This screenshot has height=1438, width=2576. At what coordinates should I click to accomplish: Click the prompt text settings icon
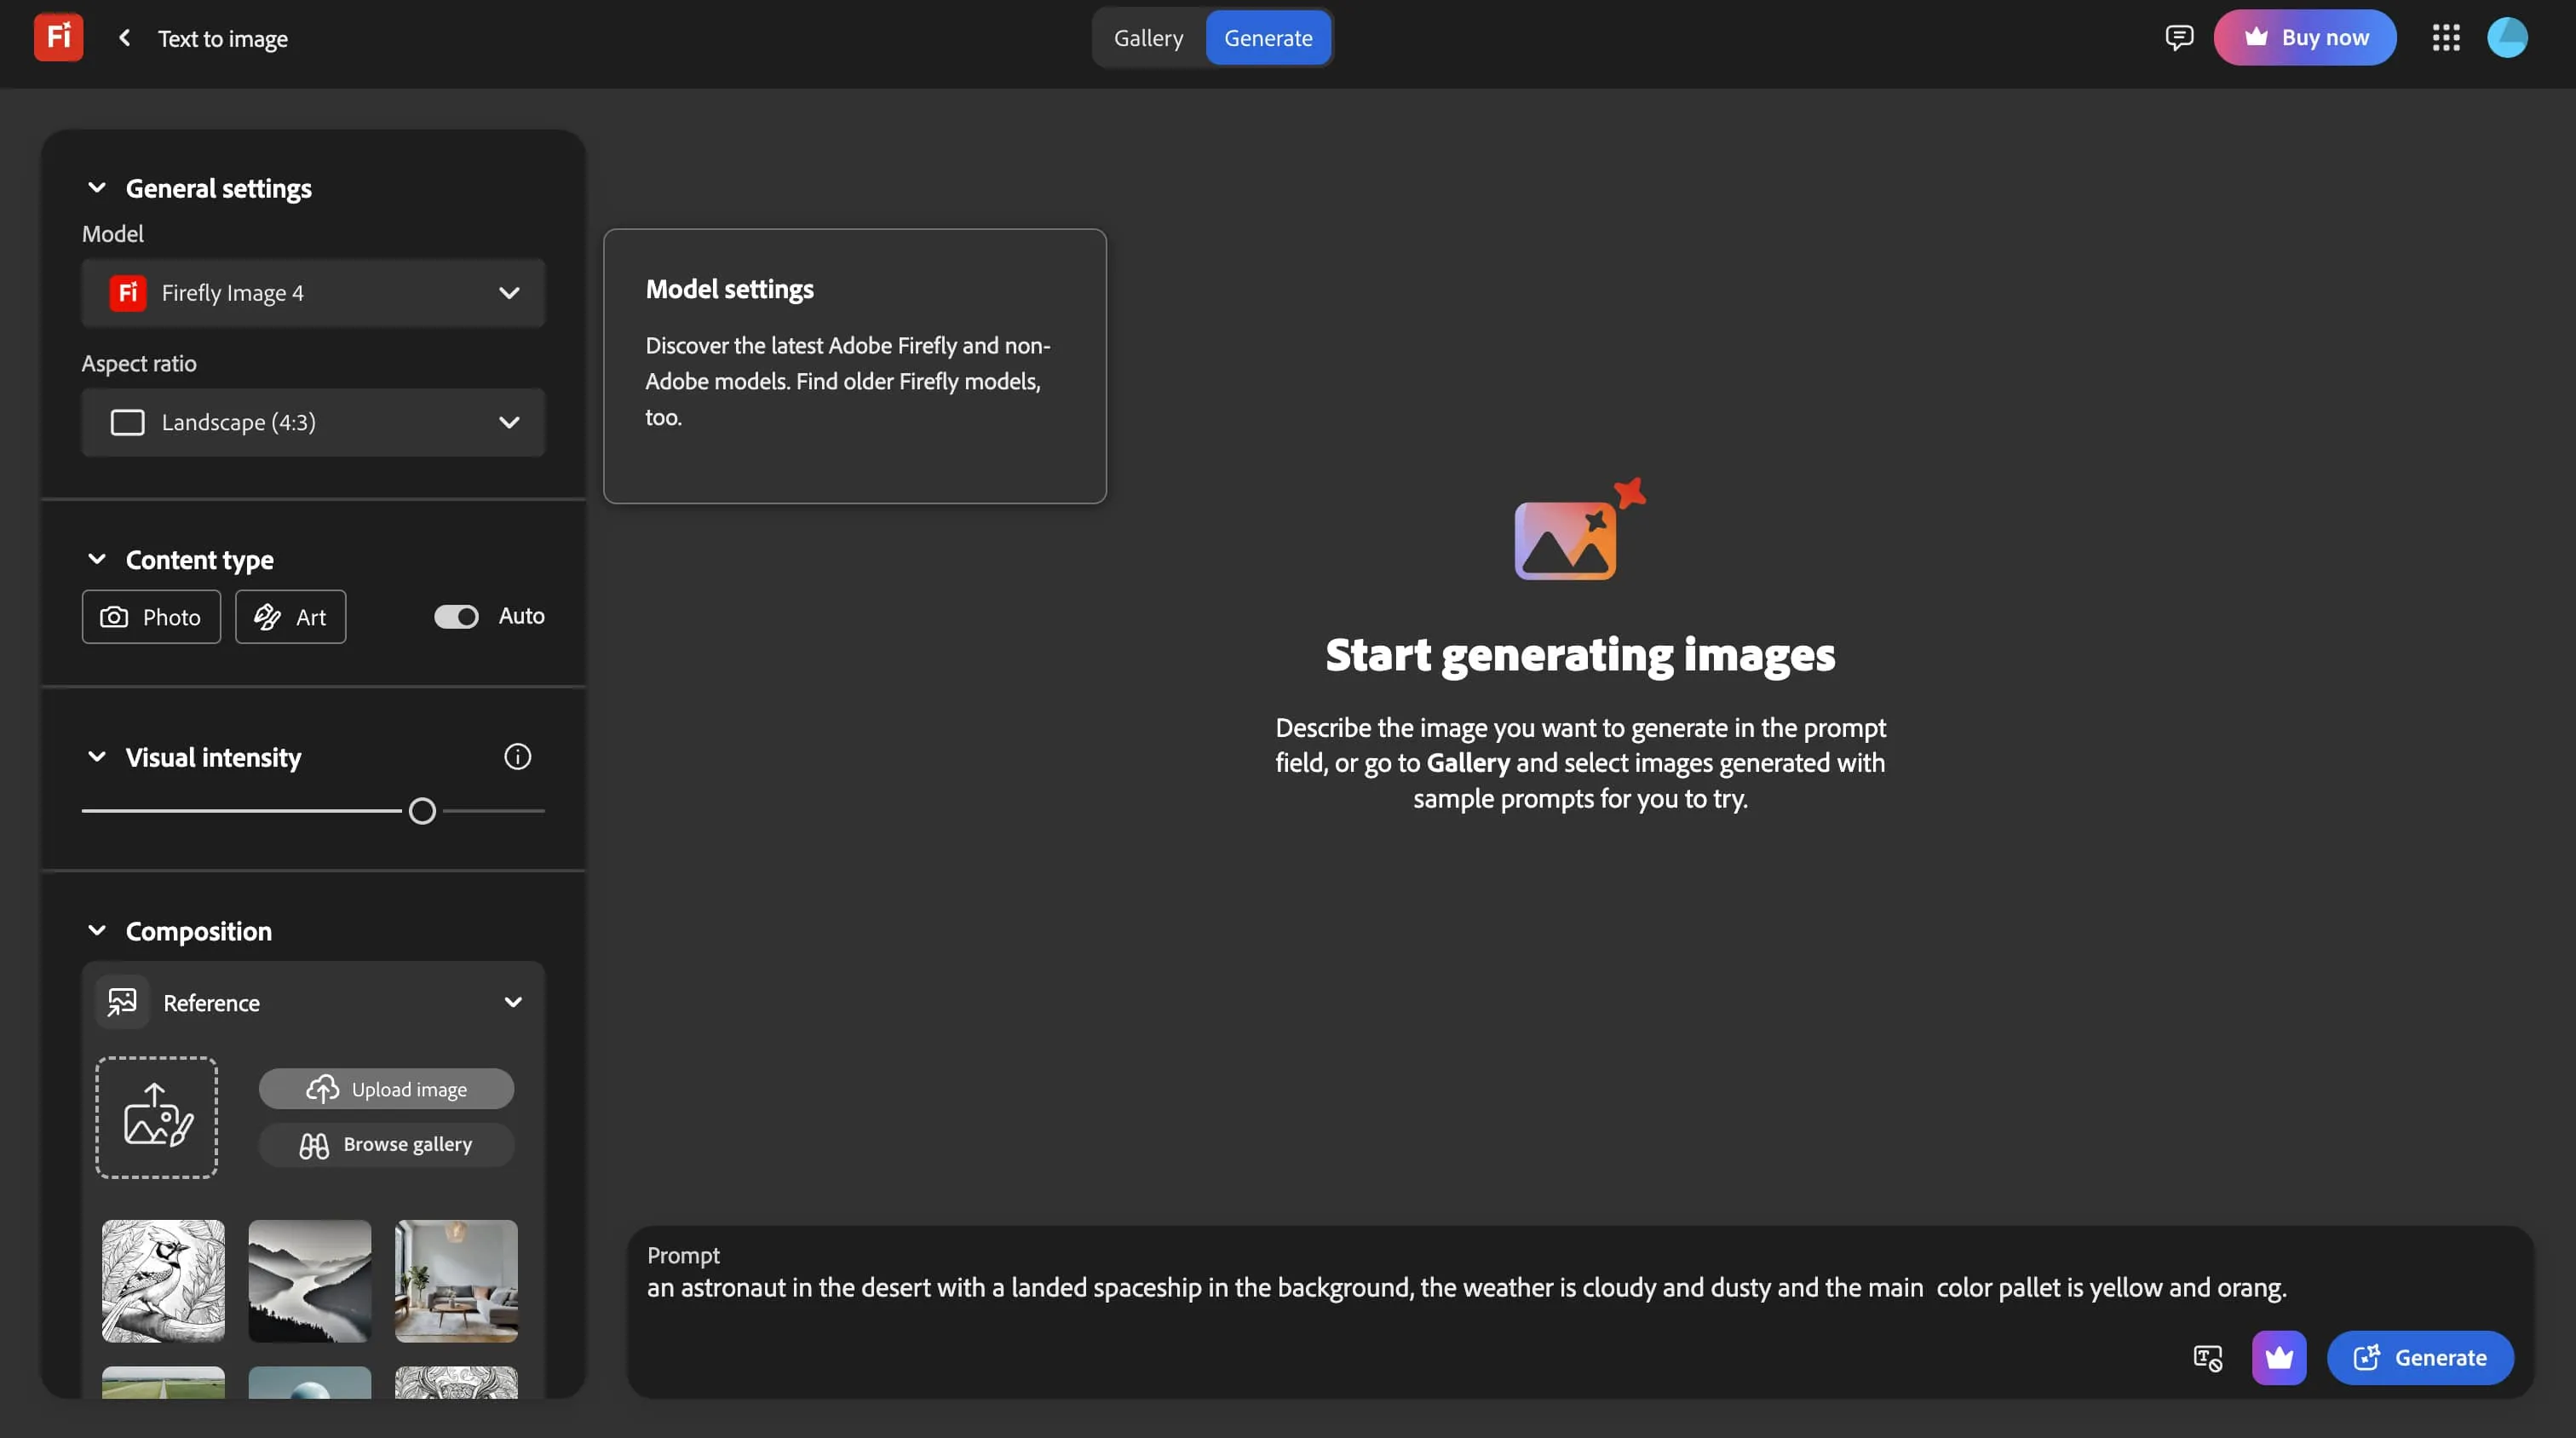pos(2207,1358)
